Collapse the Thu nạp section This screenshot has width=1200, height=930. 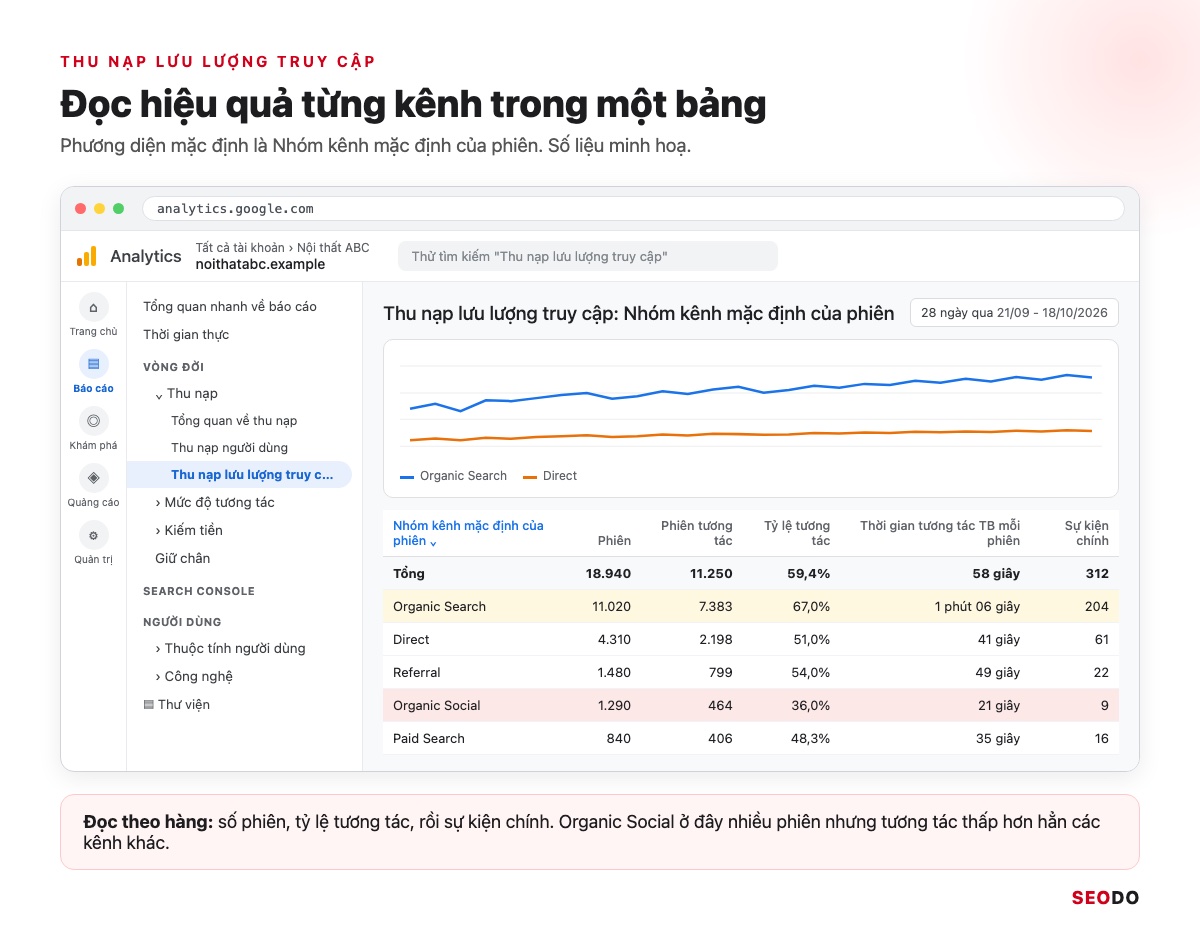tap(159, 394)
